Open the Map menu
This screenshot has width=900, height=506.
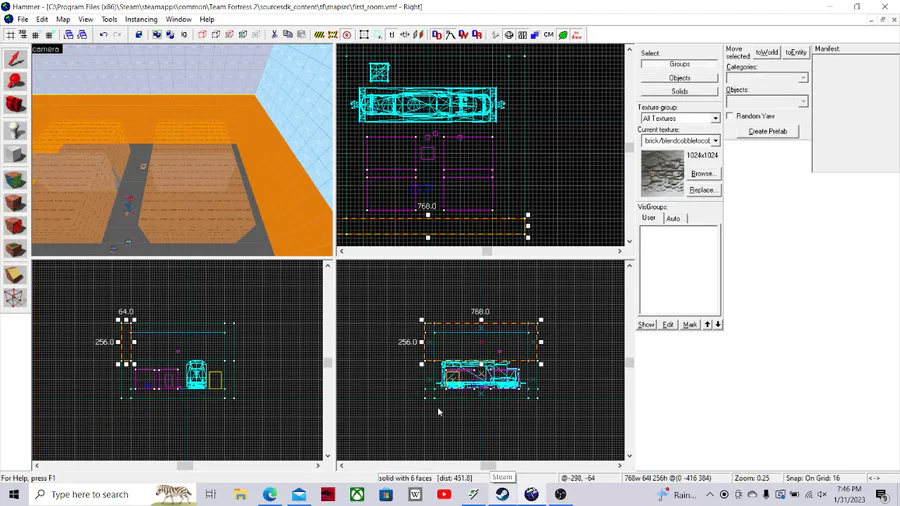(x=63, y=19)
